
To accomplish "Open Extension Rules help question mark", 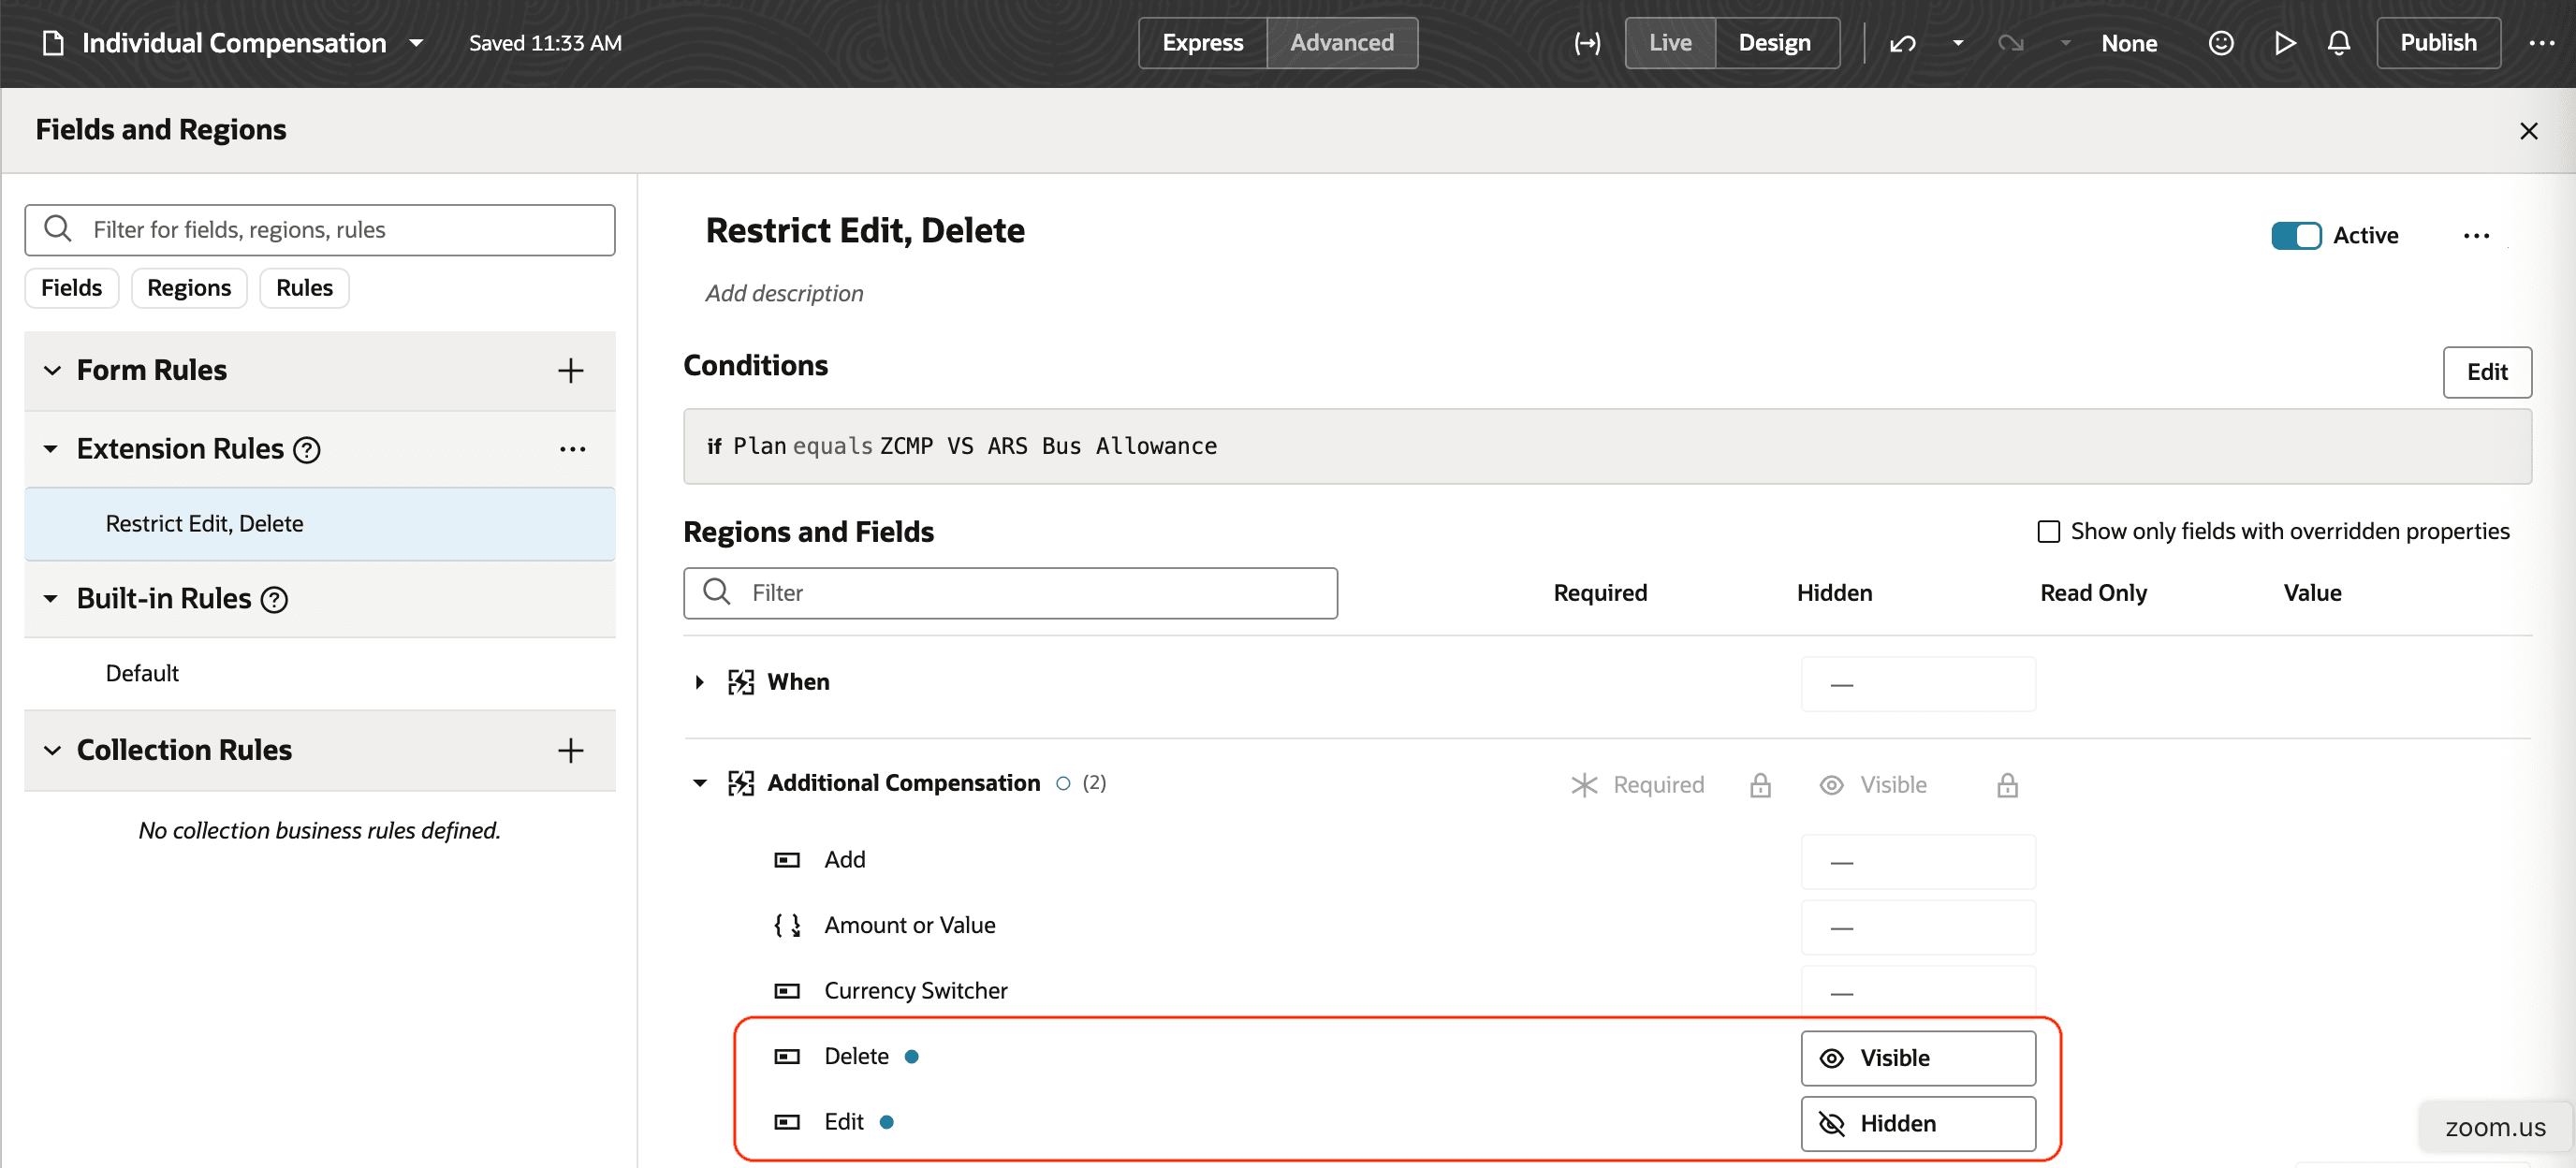I will (x=306, y=450).
